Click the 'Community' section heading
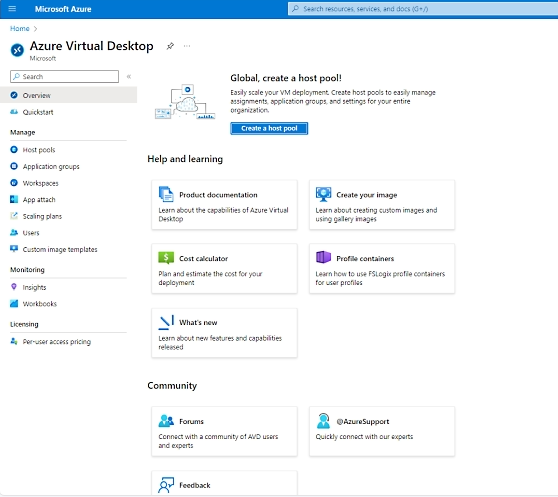The image size is (558, 497). point(172,386)
